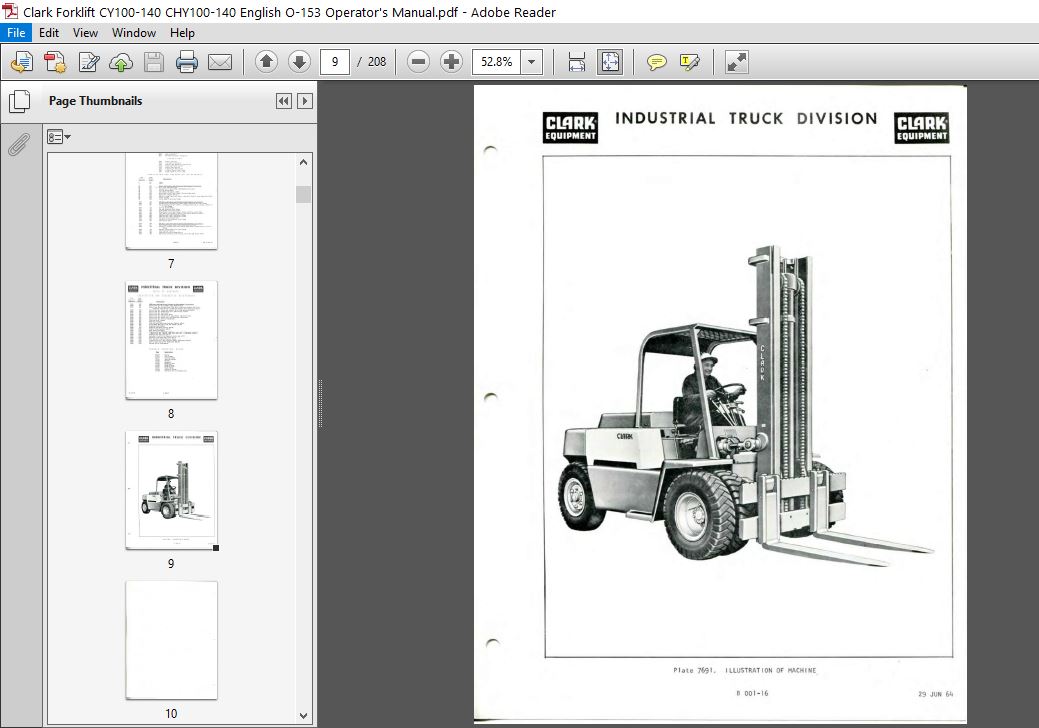Image resolution: width=1039 pixels, height=728 pixels.
Task: Click the right arrow in thumbnails header
Action: click(x=305, y=101)
